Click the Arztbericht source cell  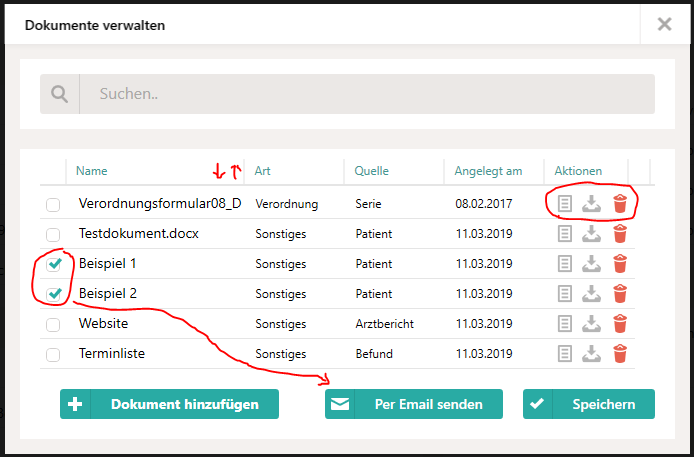384,324
